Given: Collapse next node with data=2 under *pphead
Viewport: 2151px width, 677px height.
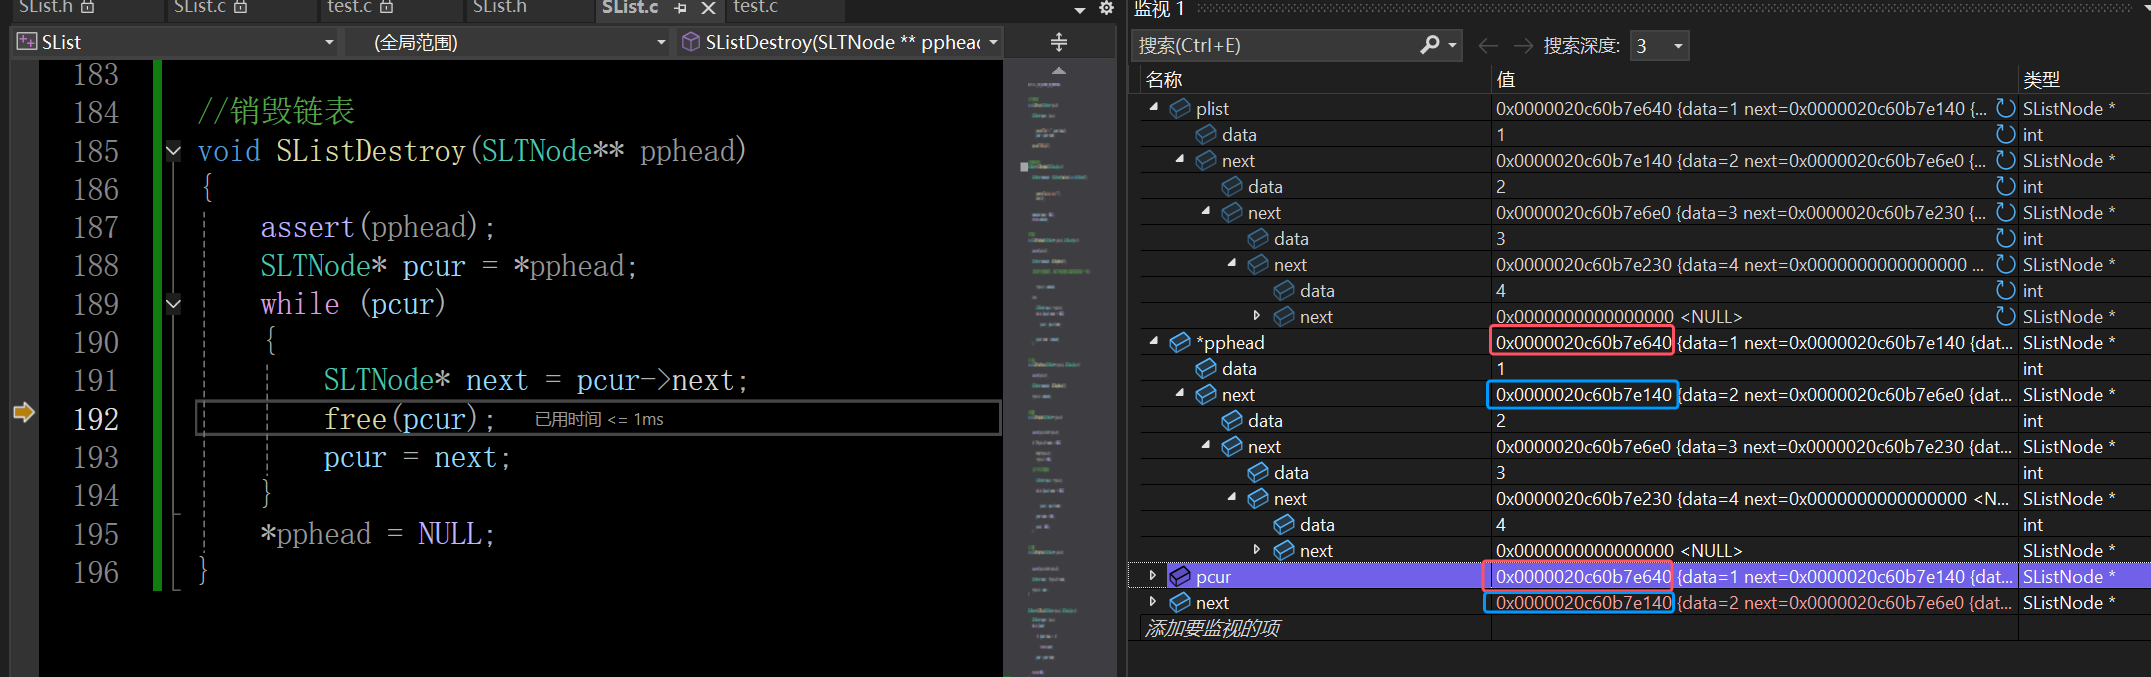Looking at the screenshot, I should coord(1180,392).
